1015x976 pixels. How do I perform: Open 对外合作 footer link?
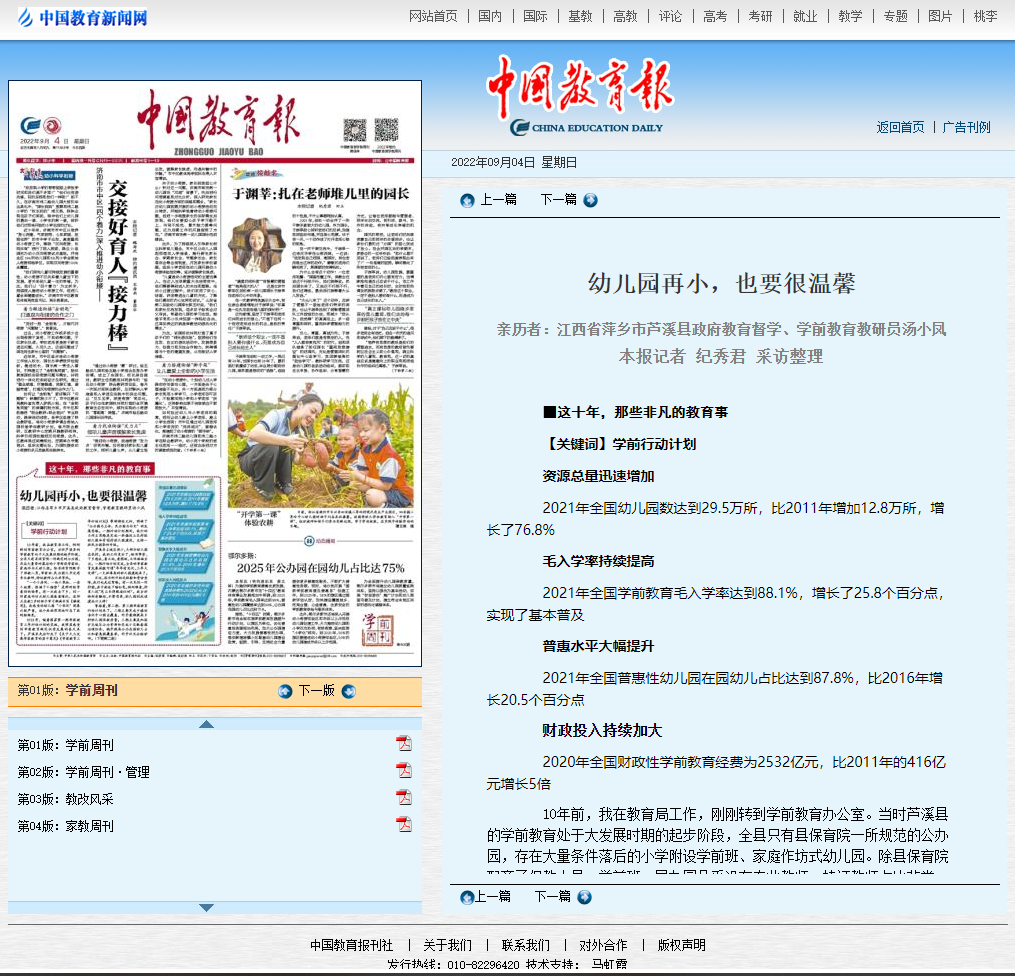point(603,946)
